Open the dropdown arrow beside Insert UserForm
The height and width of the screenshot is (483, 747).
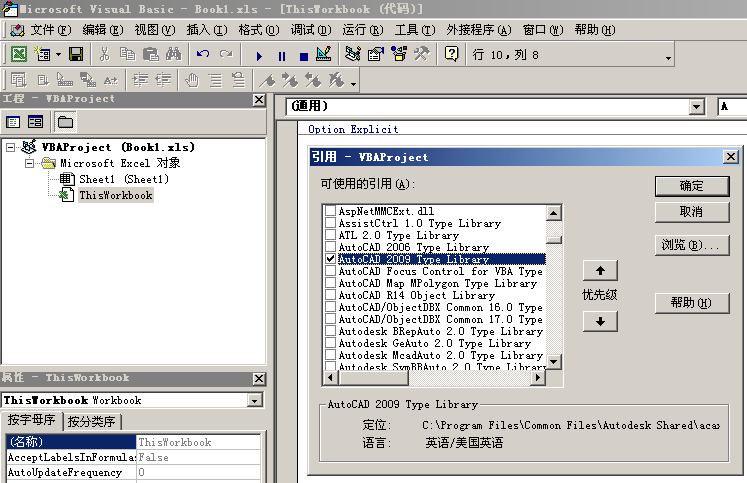click(58, 54)
